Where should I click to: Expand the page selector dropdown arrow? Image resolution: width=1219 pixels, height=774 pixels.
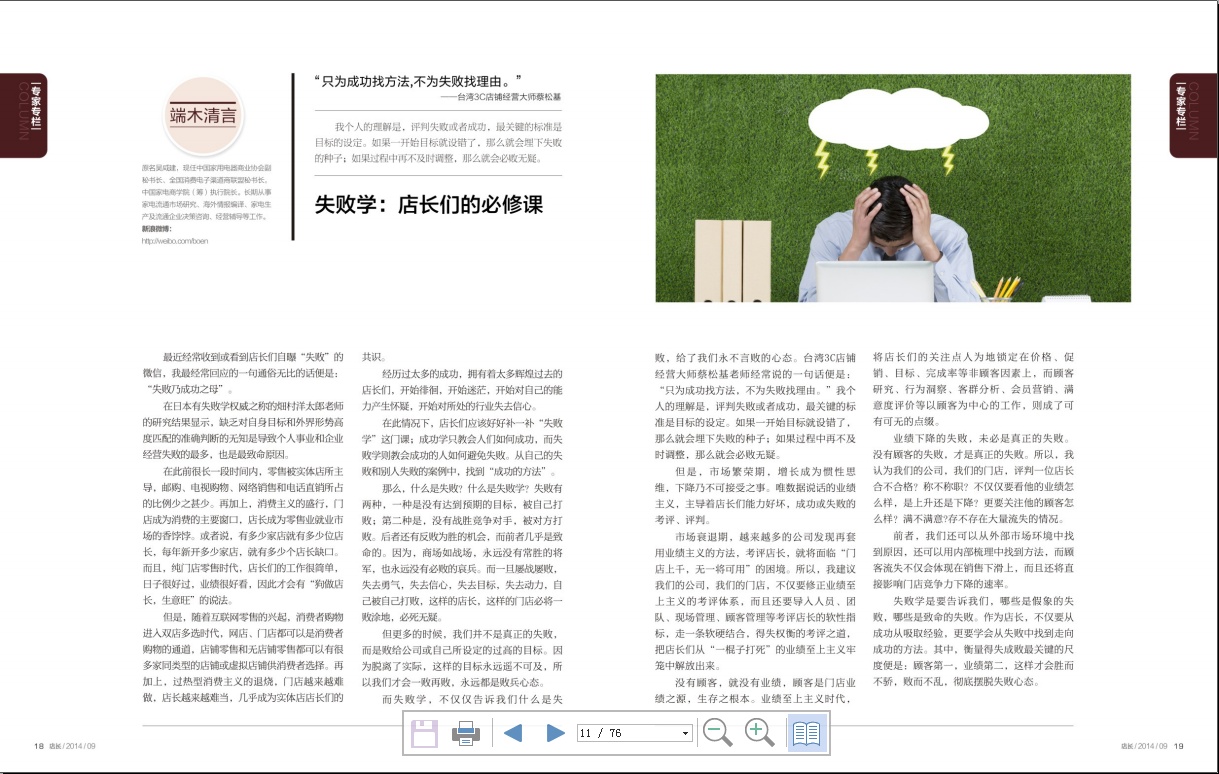pyautogui.click(x=685, y=733)
